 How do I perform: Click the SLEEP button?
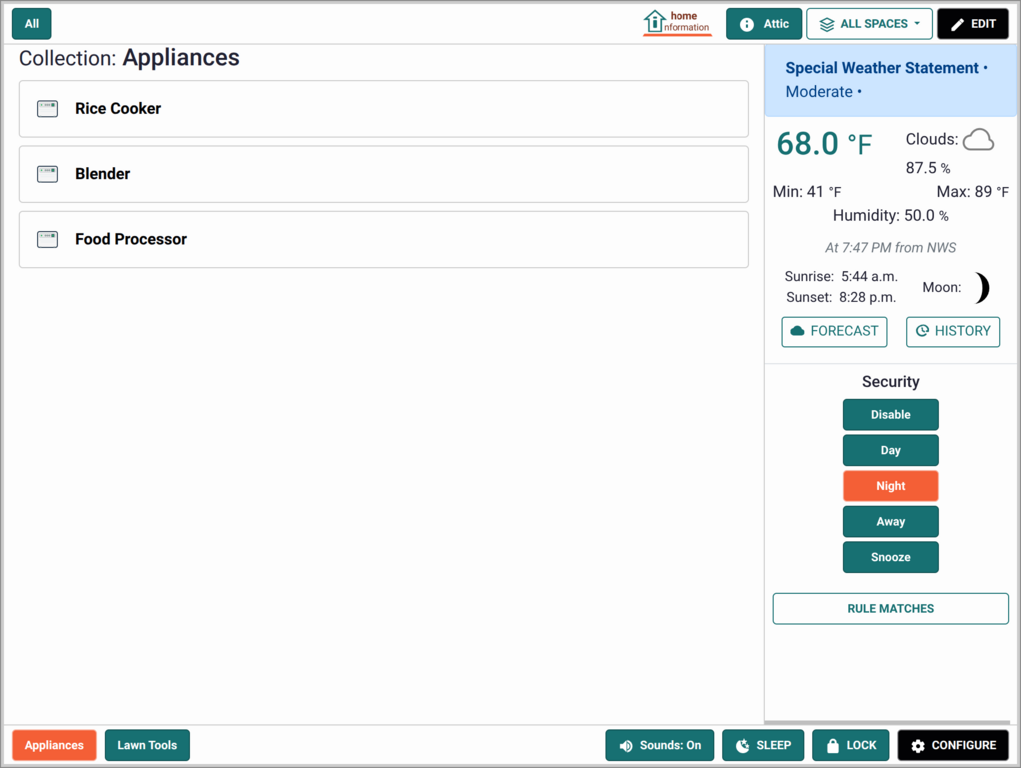(763, 745)
